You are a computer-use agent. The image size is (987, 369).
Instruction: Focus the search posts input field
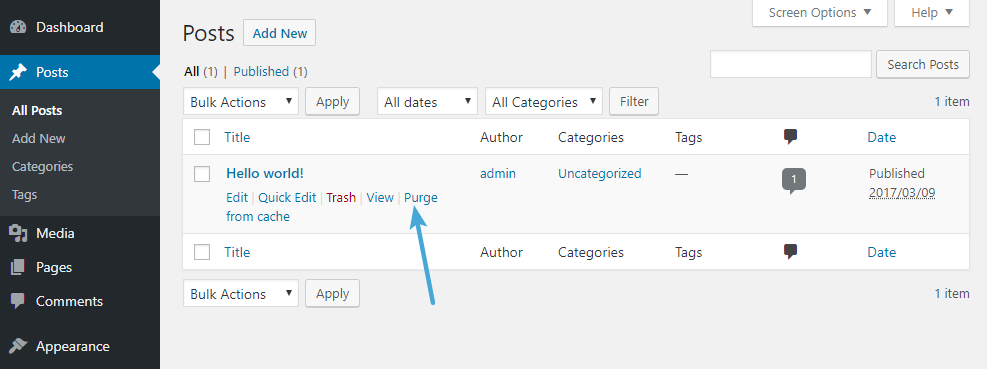pyautogui.click(x=791, y=64)
